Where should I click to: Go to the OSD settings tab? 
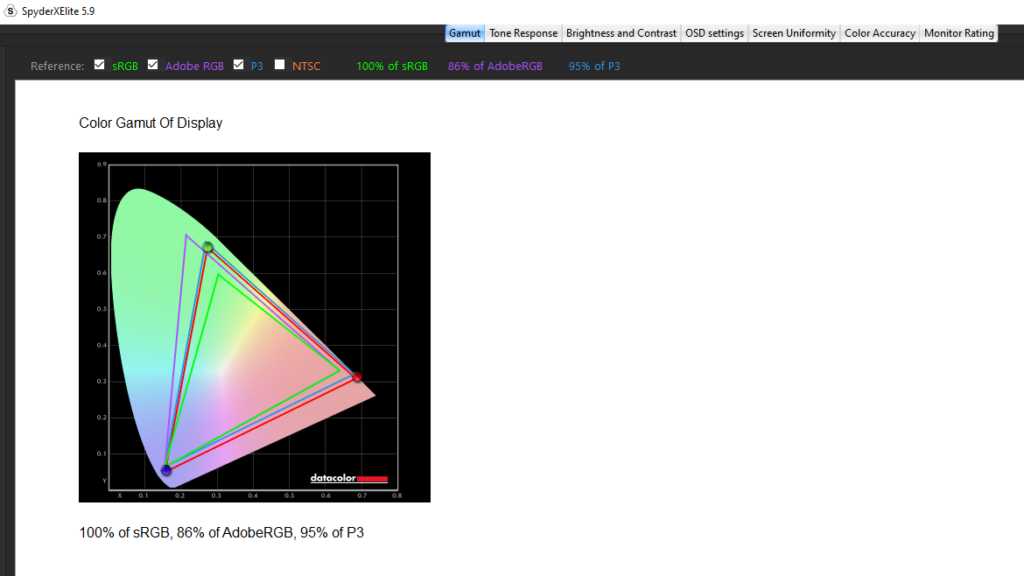point(714,33)
